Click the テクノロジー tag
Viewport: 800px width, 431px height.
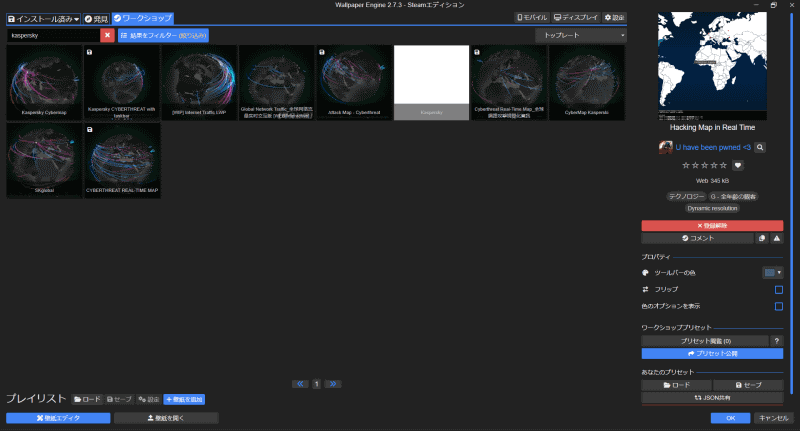pyautogui.click(x=687, y=196)
